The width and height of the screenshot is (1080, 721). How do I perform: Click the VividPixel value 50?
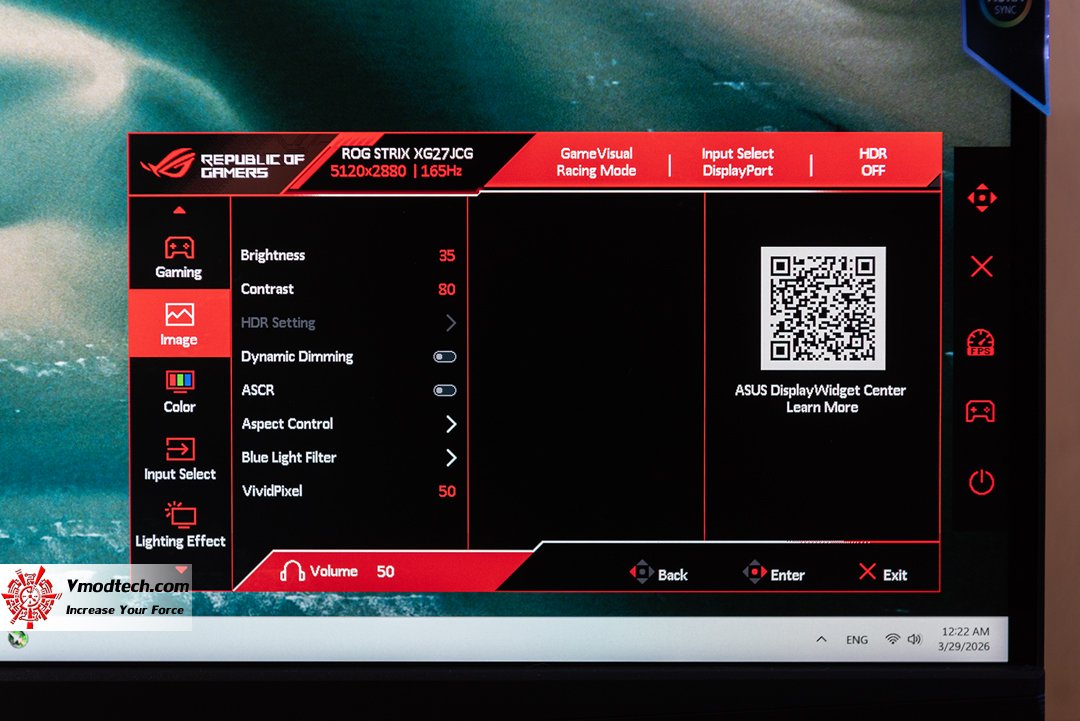click(447, 491)
